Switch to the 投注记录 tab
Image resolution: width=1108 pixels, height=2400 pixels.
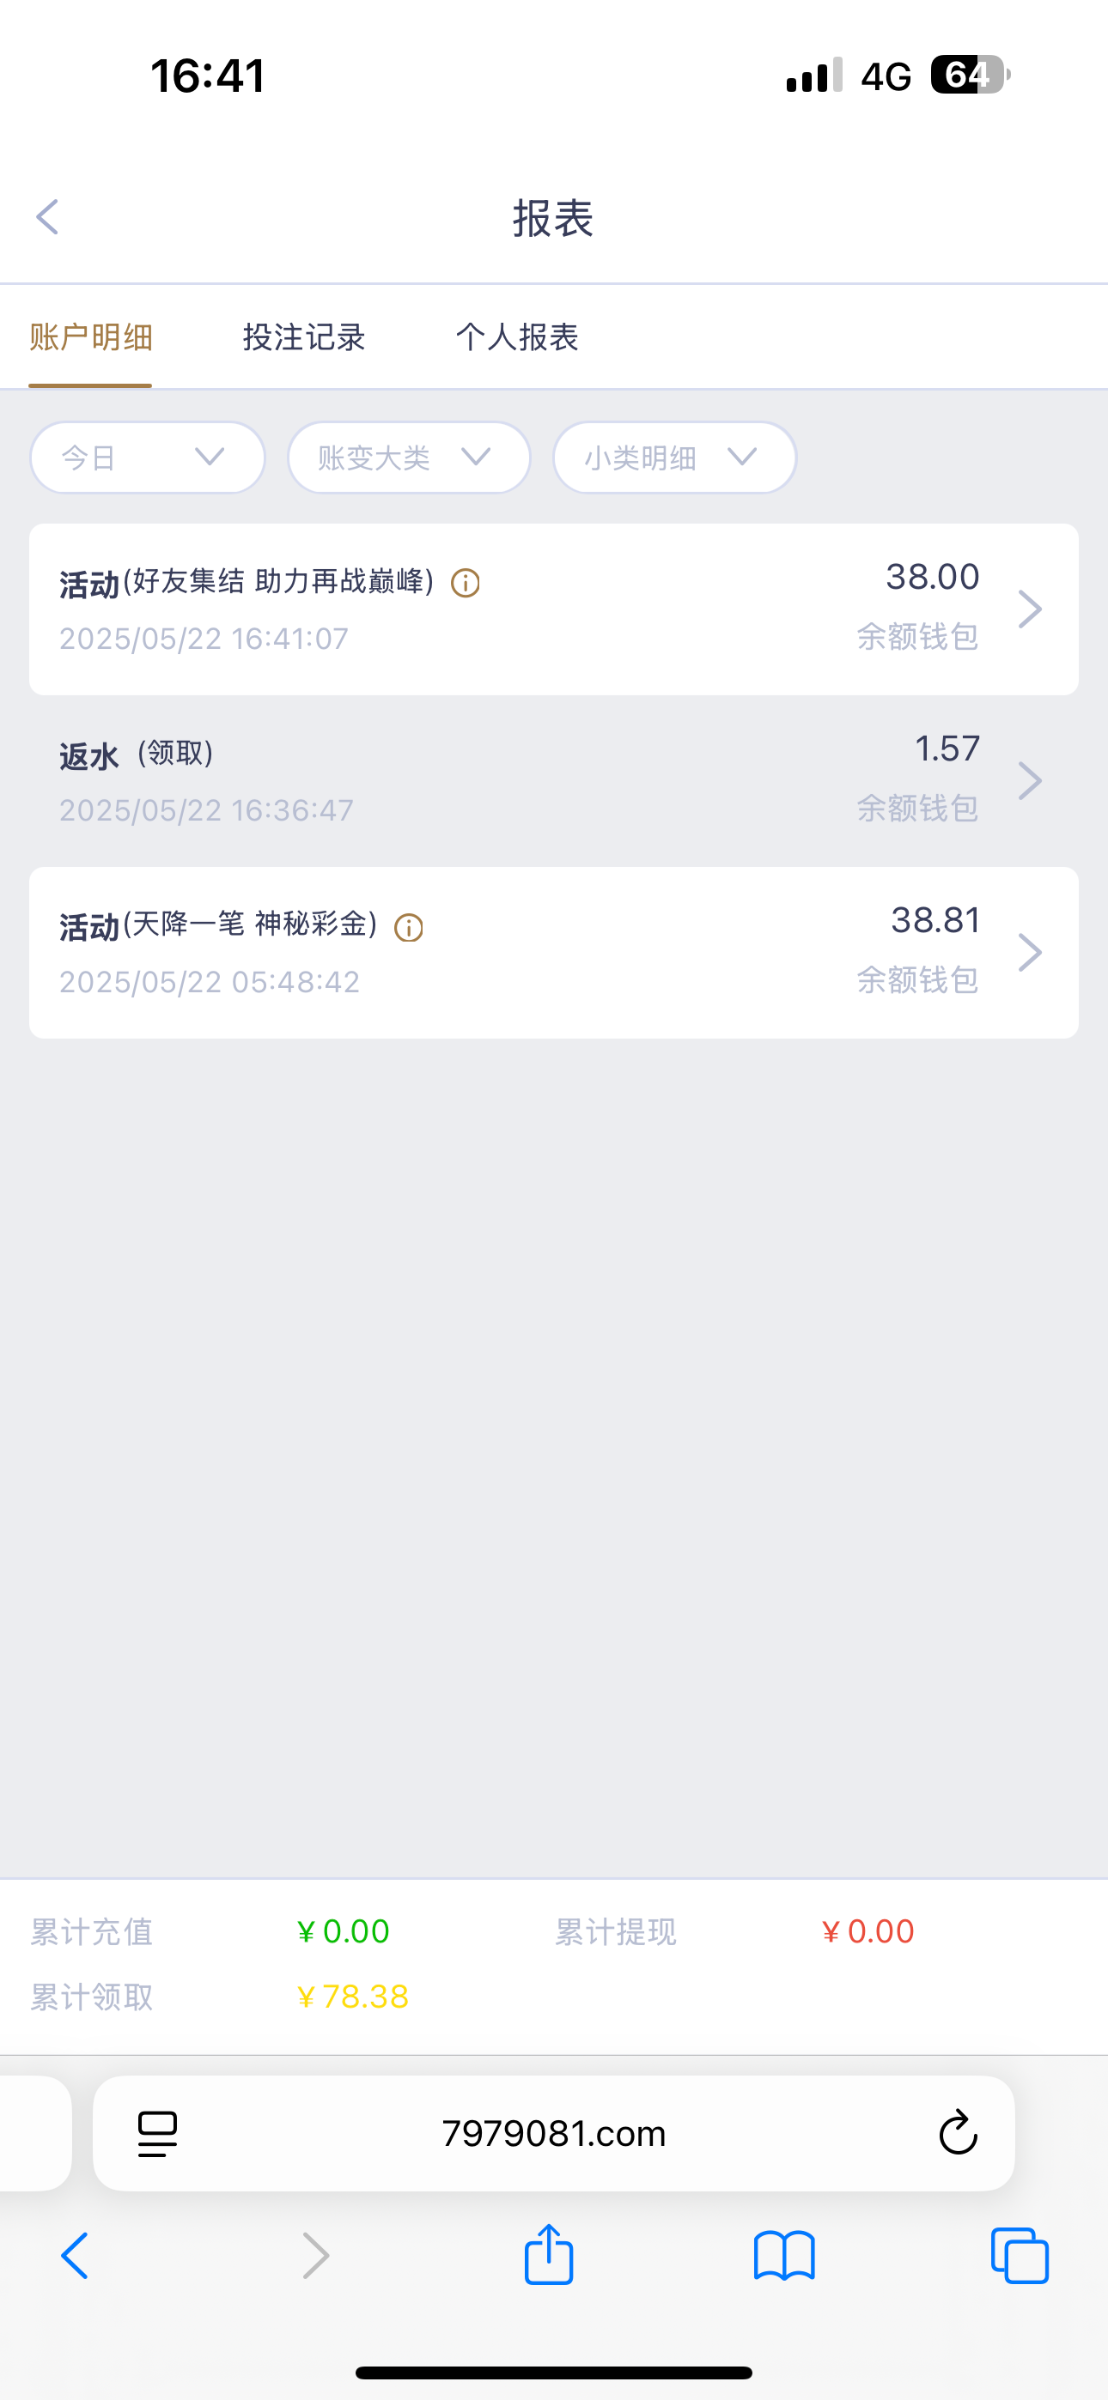click(x=304, y=338)
